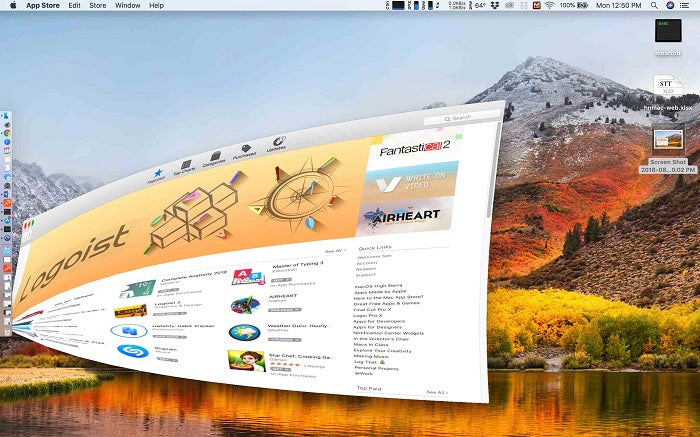The image size is (700, 437).
Task: Open the AIRHEART promotional banner
Action: pyautogui.click(x=400, y=214)
